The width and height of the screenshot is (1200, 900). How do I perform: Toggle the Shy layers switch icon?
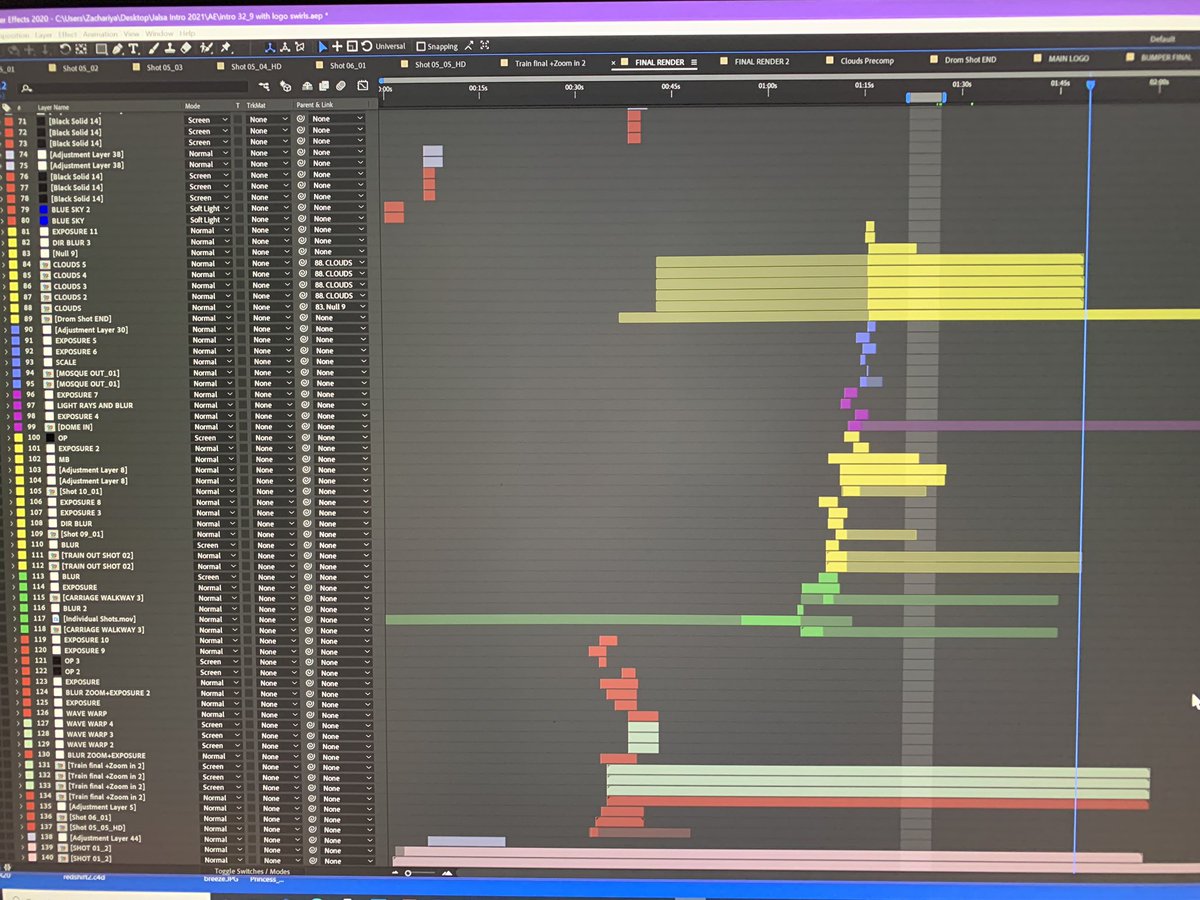307,86
